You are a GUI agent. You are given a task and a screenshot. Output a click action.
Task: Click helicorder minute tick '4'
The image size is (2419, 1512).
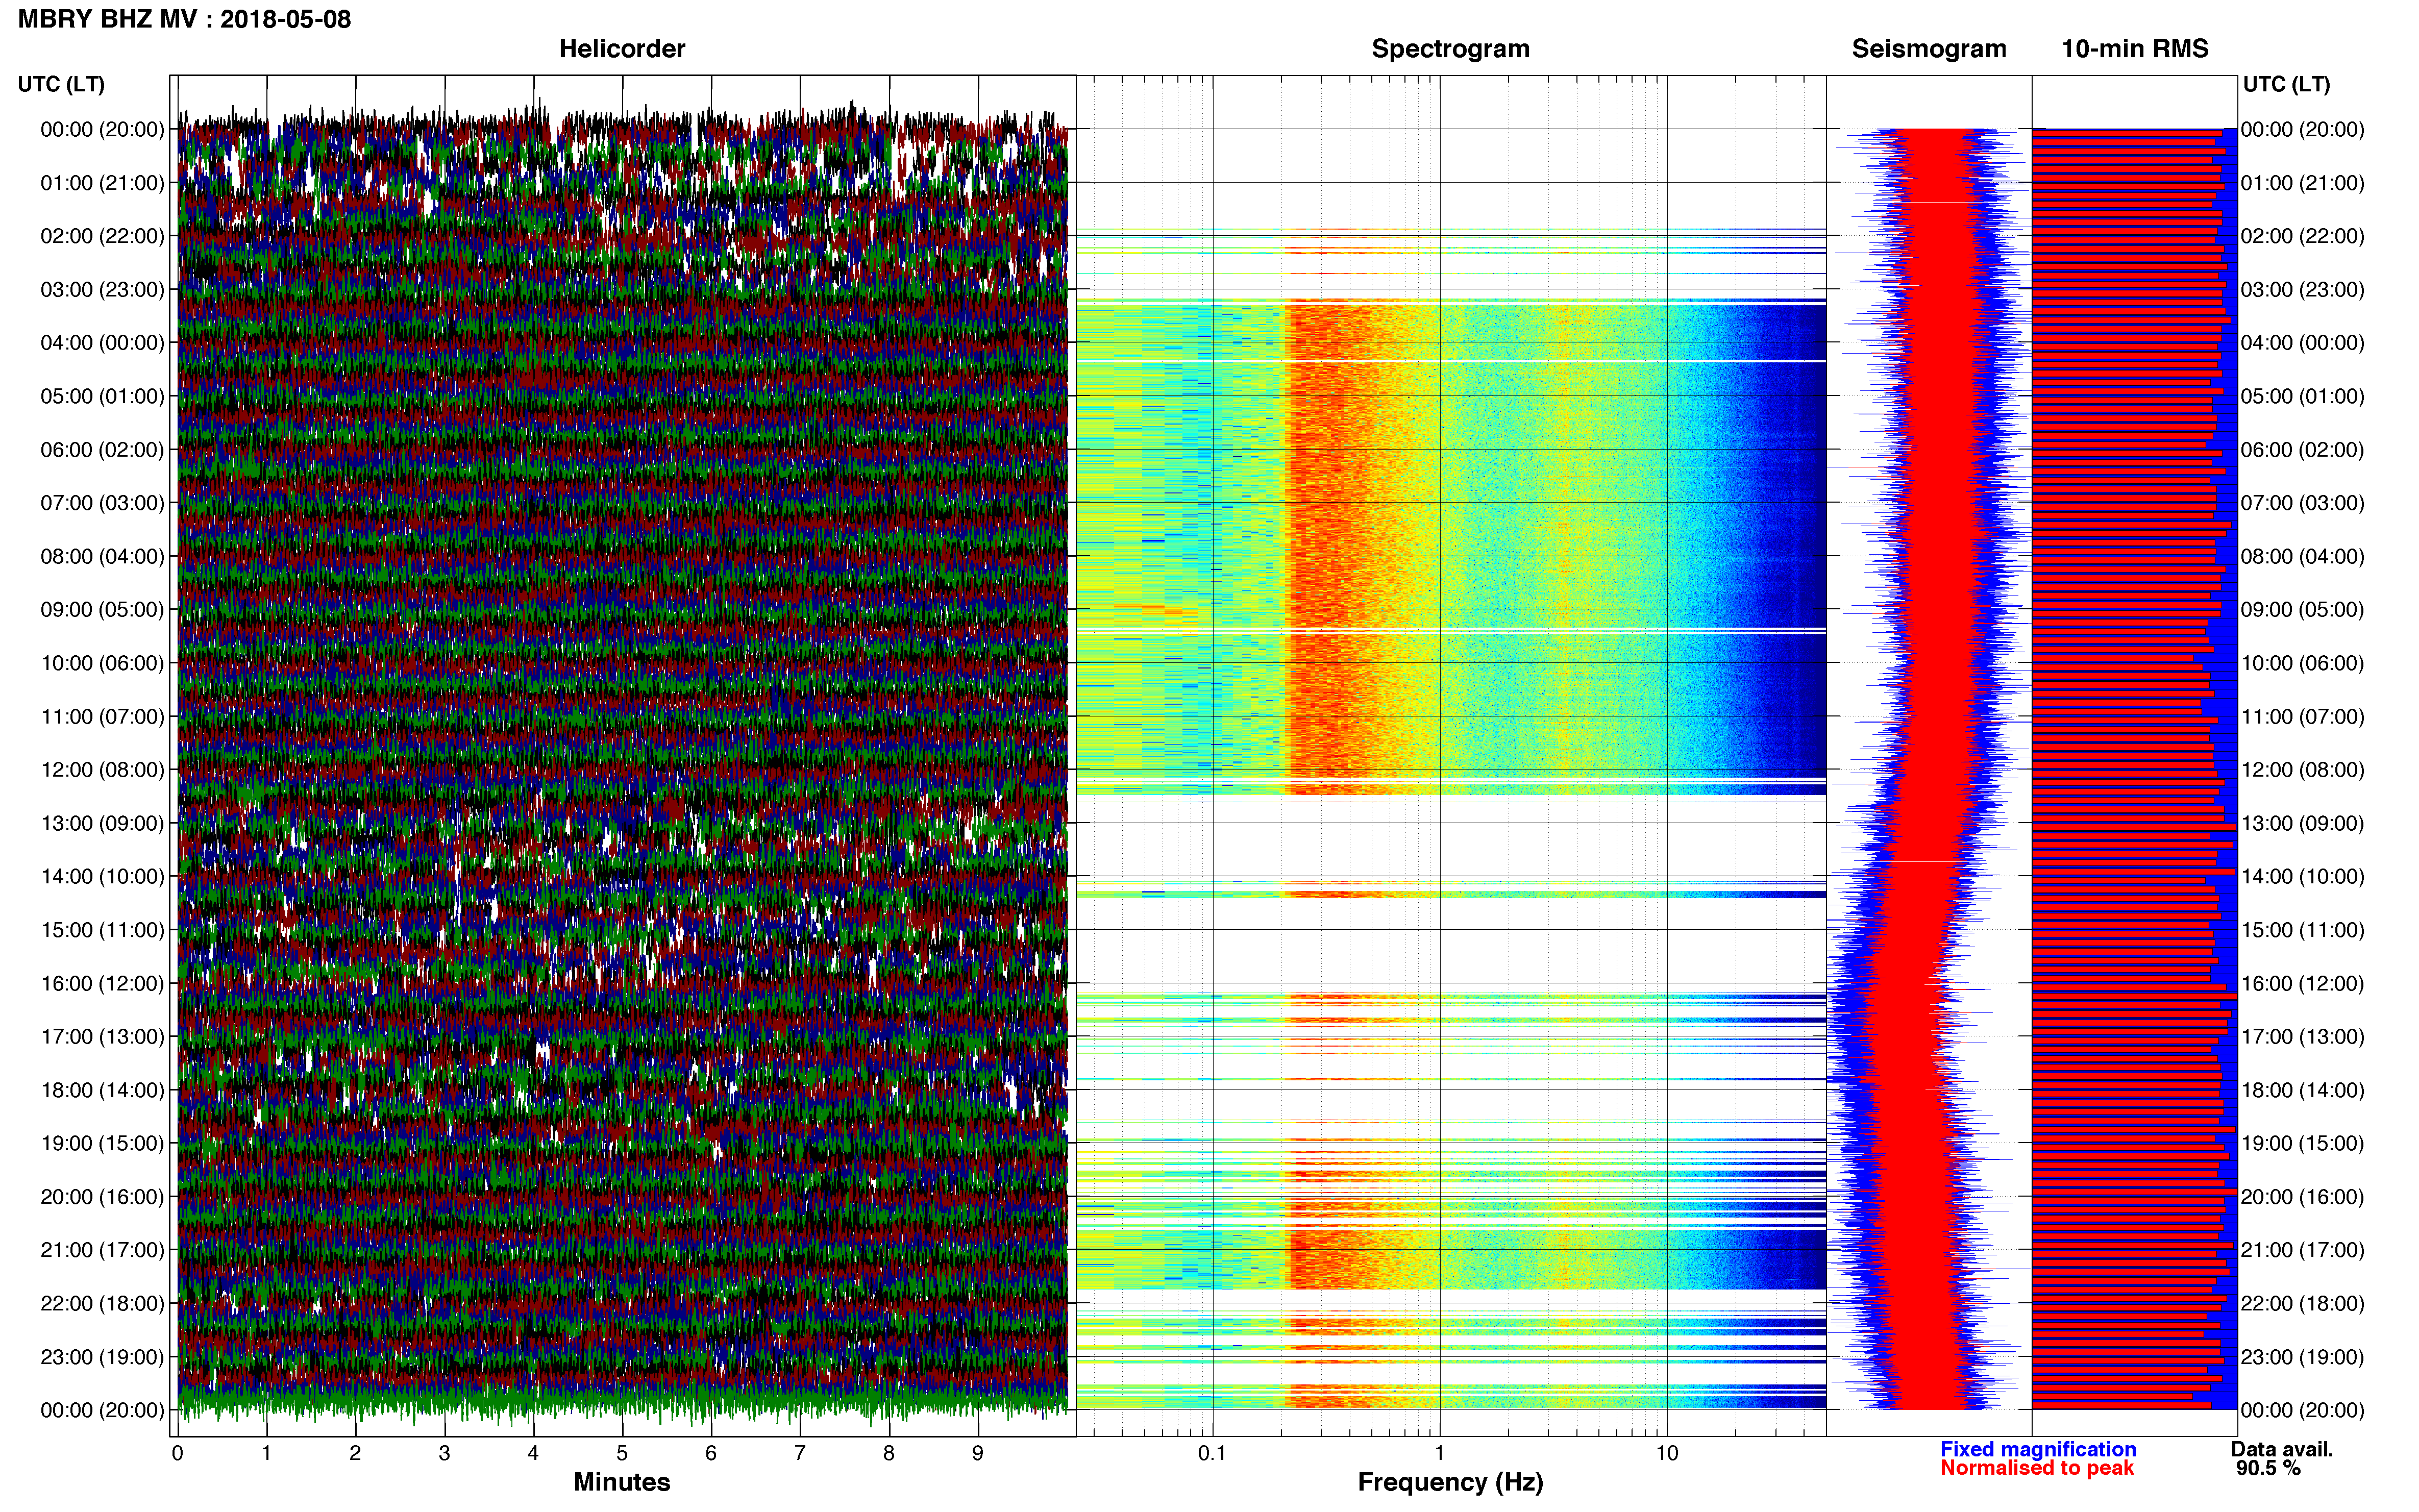(x=533, y=1453)
